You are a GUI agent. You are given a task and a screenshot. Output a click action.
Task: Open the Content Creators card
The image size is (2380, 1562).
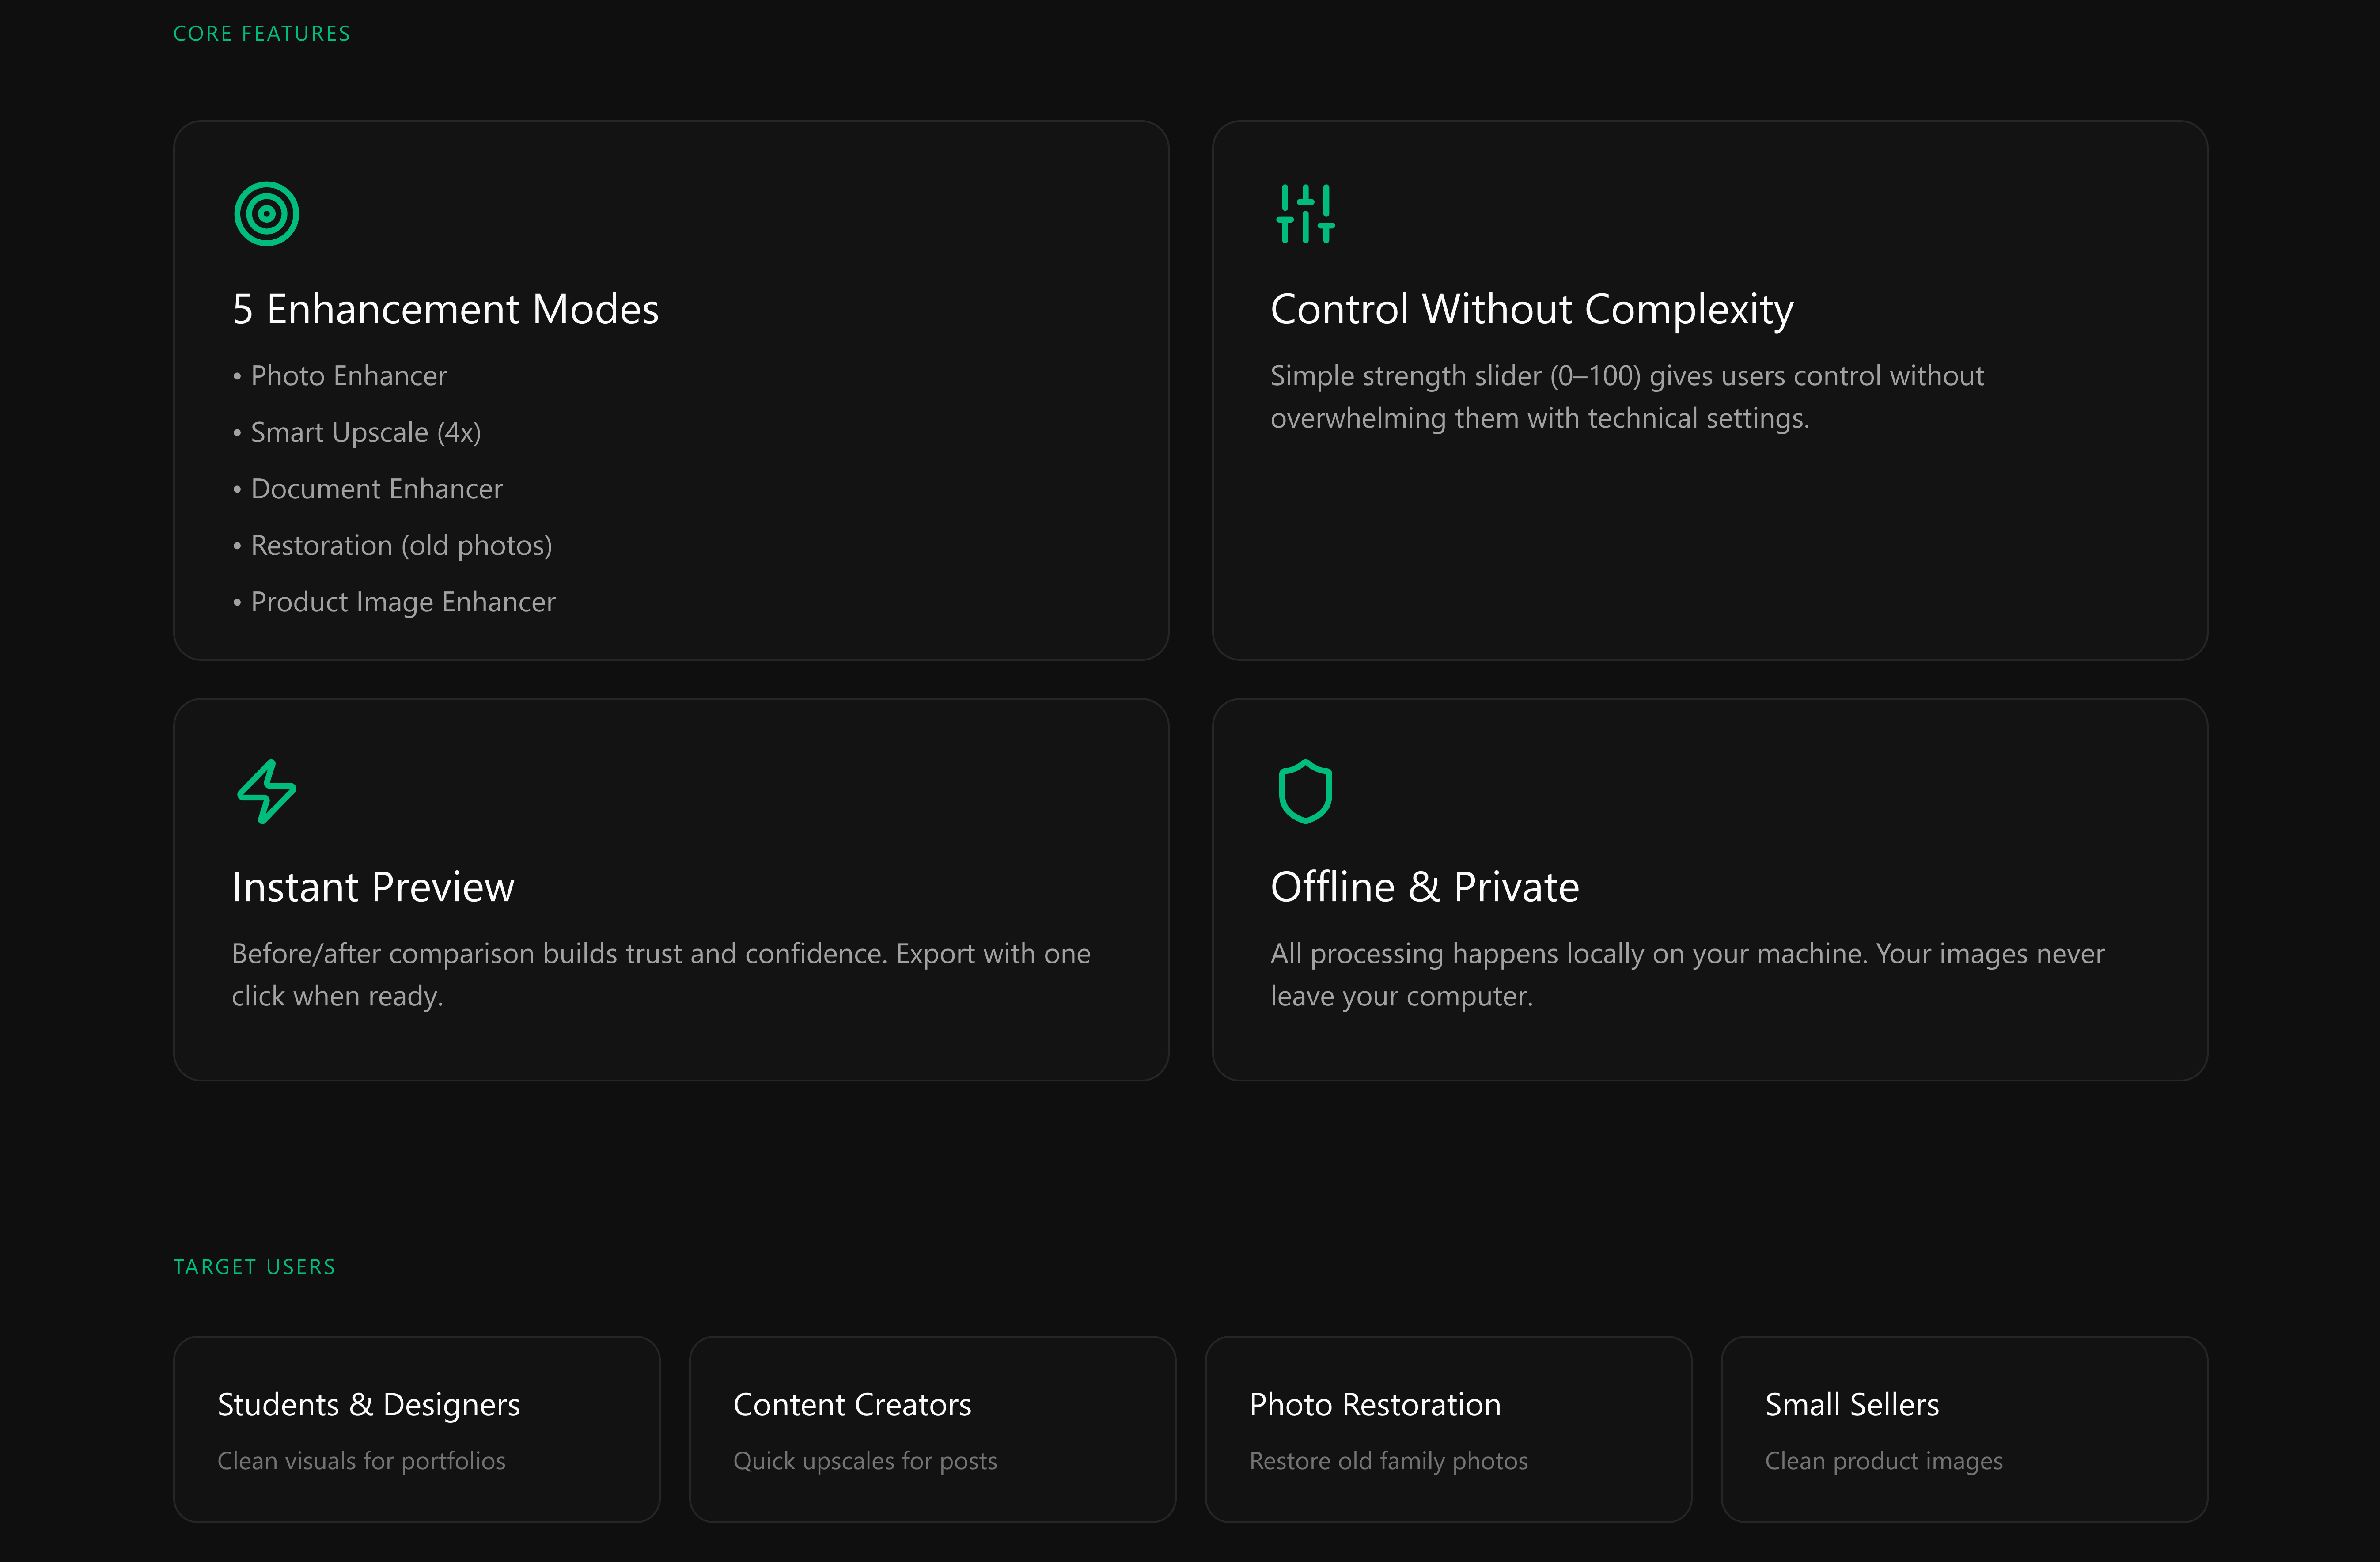tap(931, 1428)
